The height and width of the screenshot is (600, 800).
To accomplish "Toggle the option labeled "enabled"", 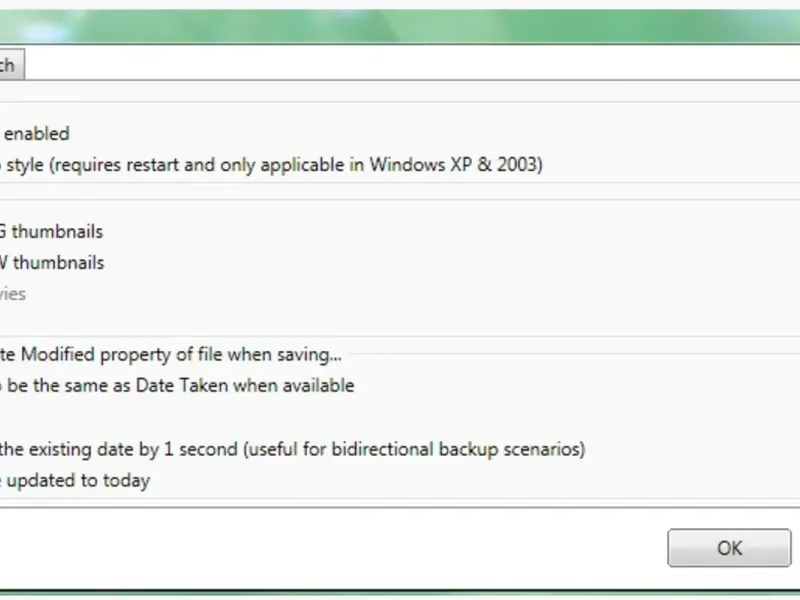I will click(x=36, y=133).
